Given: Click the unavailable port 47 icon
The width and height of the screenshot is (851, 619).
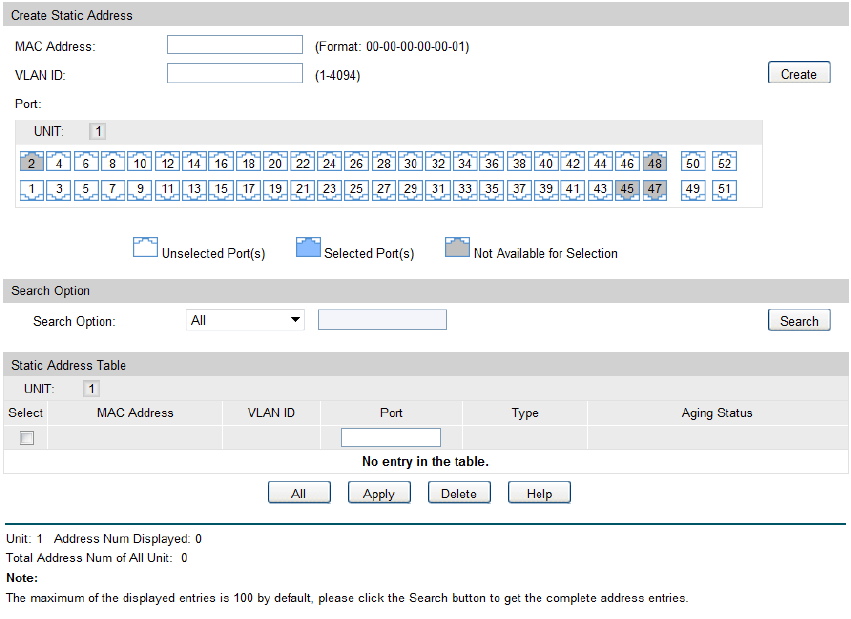Looking at the screenshot, I should click(x=655, y=190).
